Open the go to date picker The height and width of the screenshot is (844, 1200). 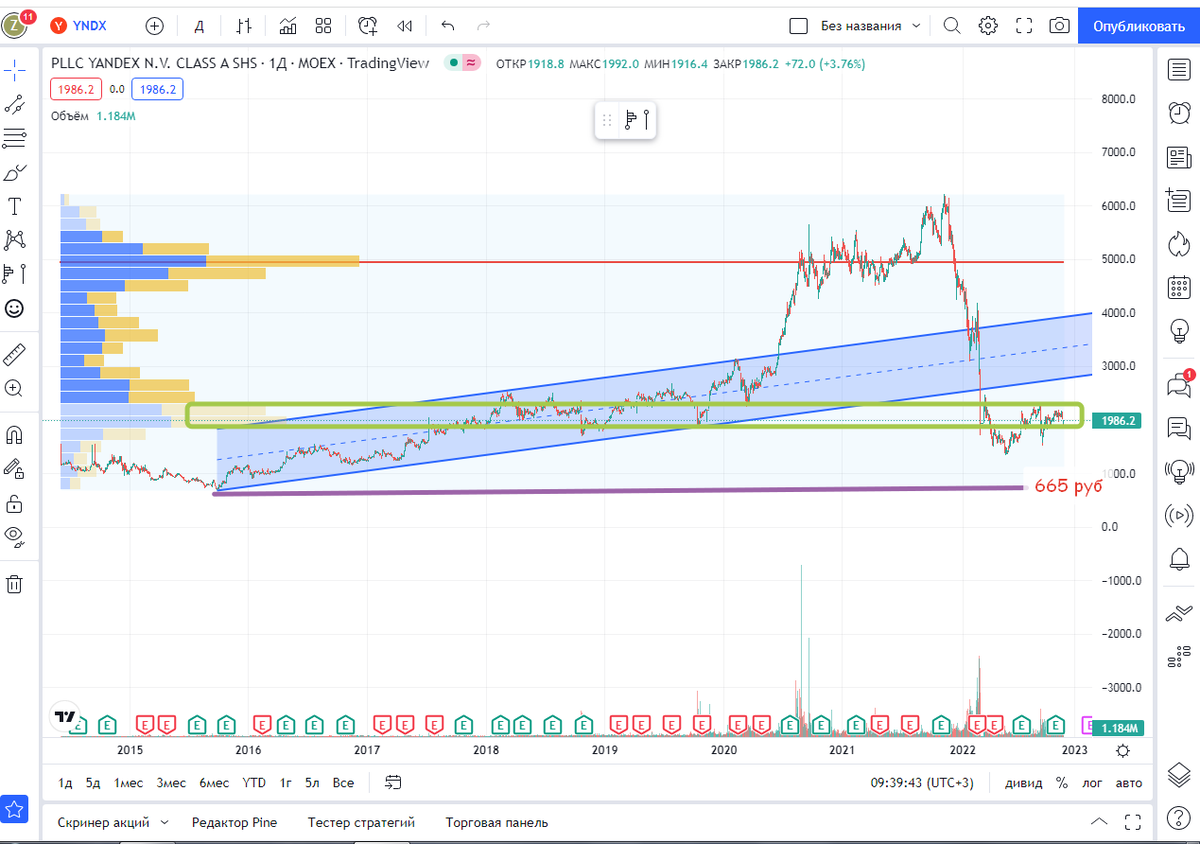pos(393,782)
